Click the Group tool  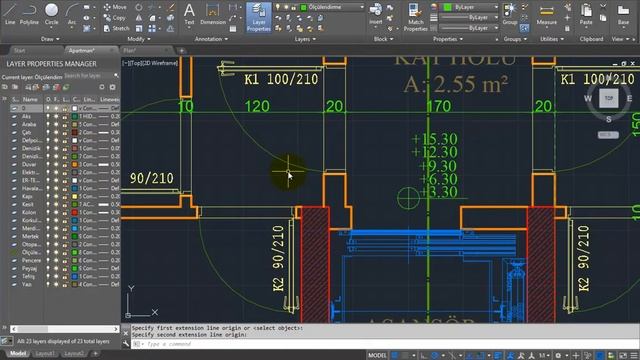[510, 13]
